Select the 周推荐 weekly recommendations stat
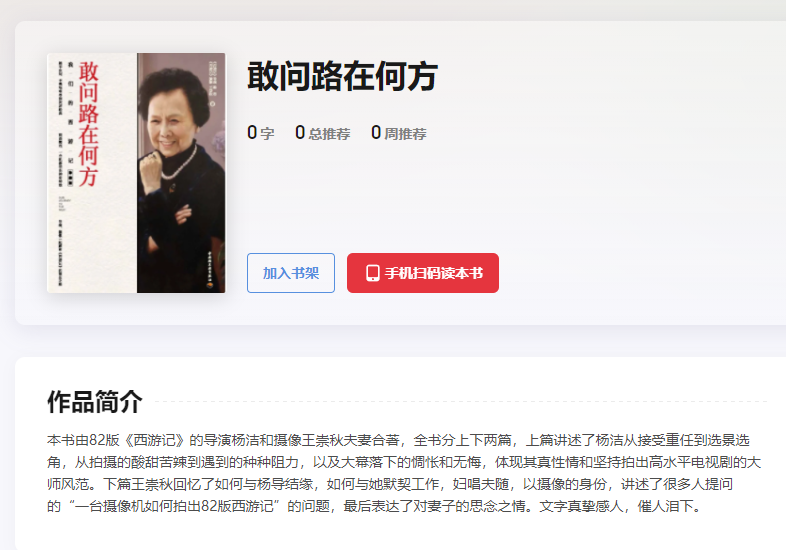This screenshot has width=786, height=550. pos(399,133)
